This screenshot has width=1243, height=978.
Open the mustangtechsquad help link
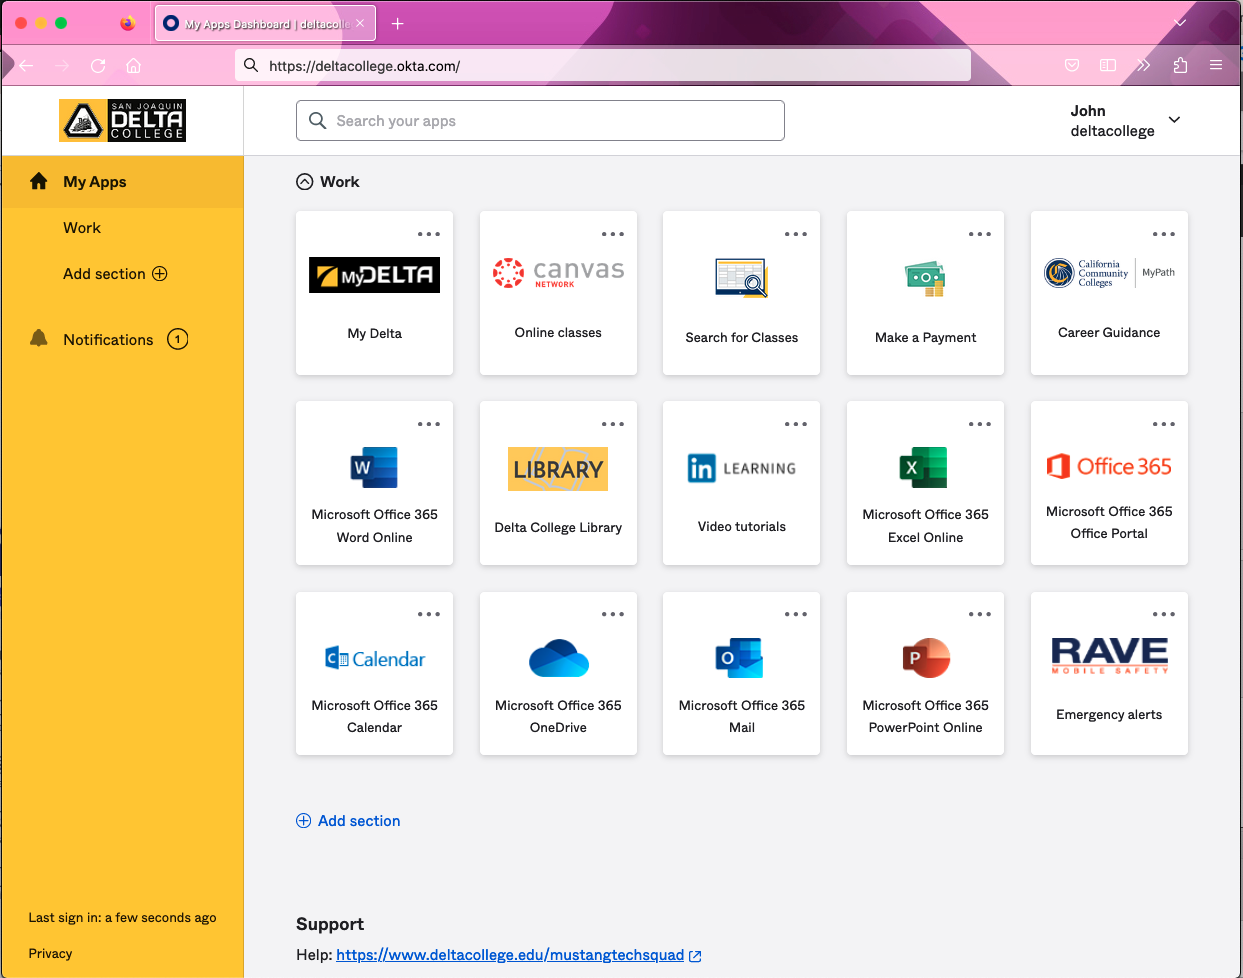point(509,954)
